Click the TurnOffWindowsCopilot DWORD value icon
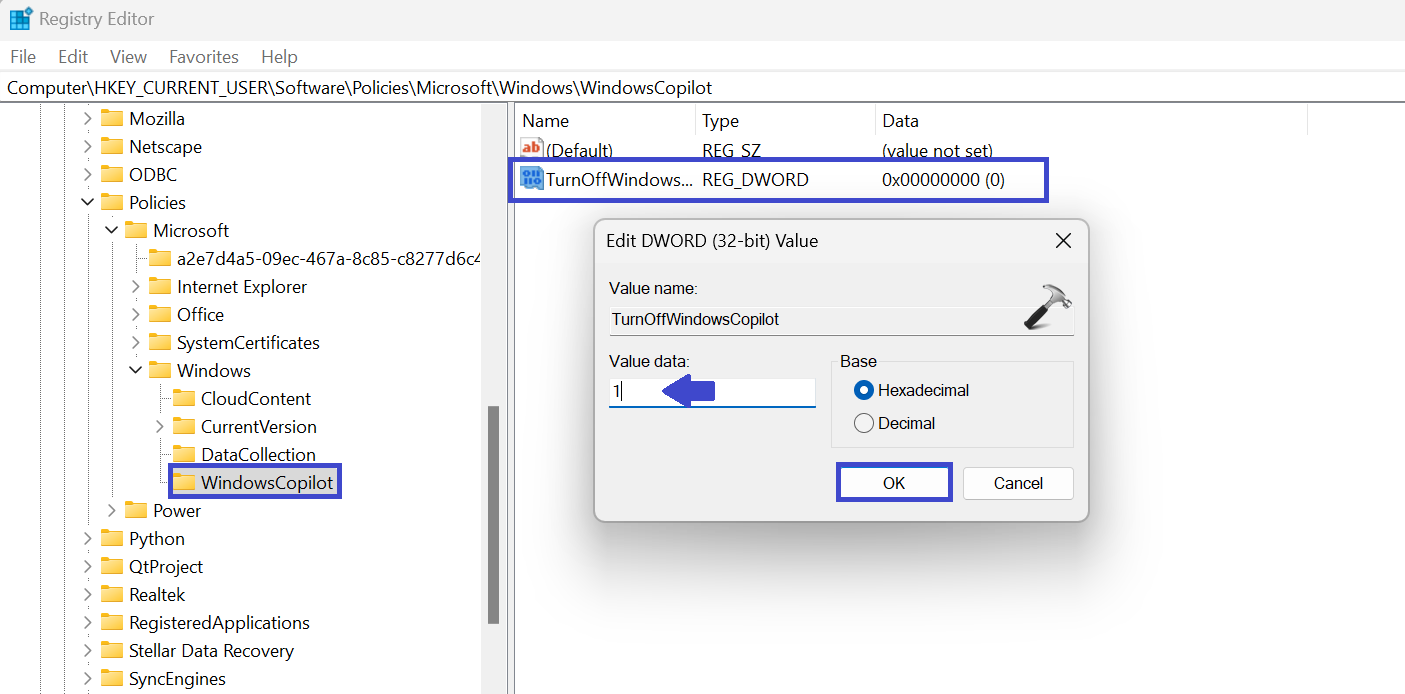 coord(532,179)
